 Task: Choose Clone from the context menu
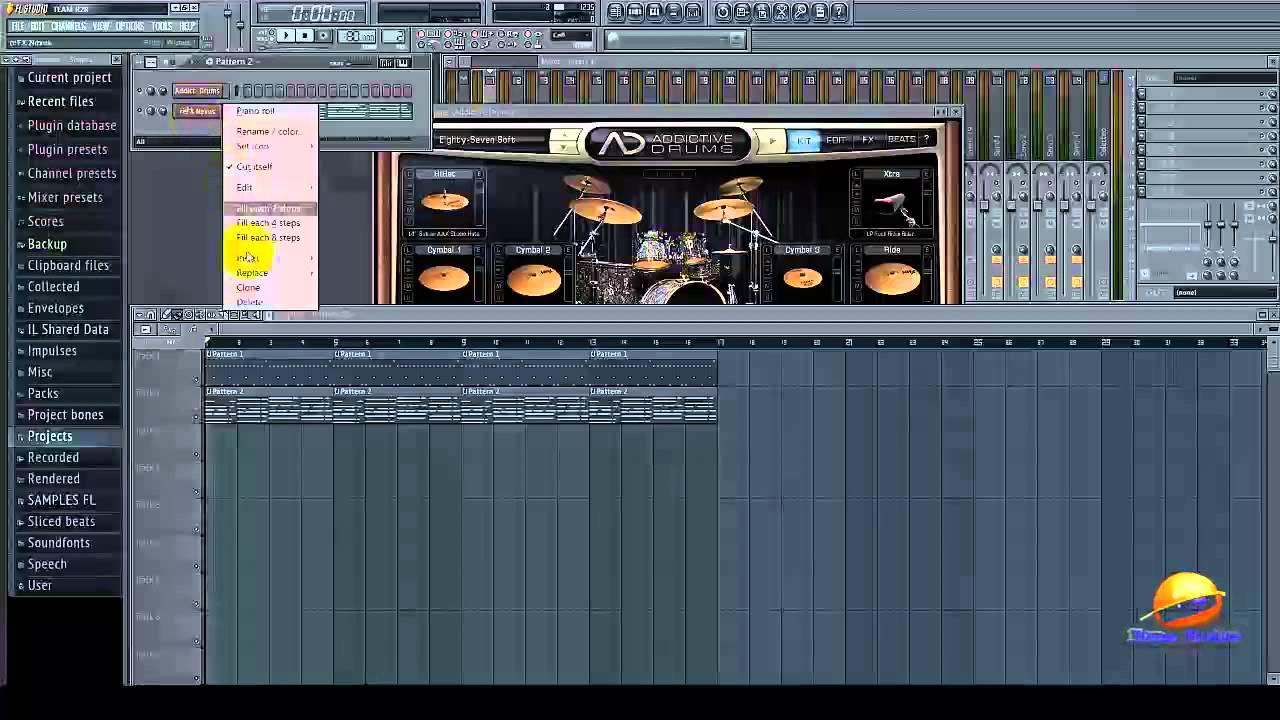[x=248, y=287]
